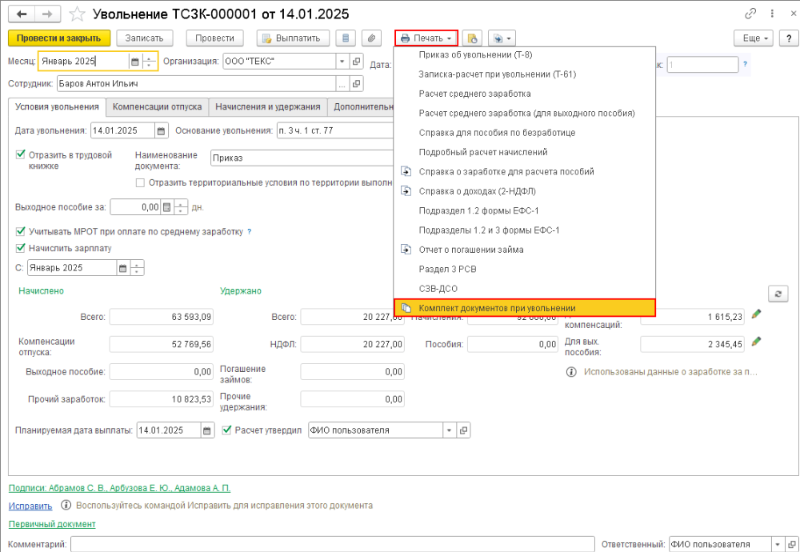This screenshot has height=552, width=800.
Task: Open calendar for the С: Январь 2025 field
Action: click(x=122, y=268)
